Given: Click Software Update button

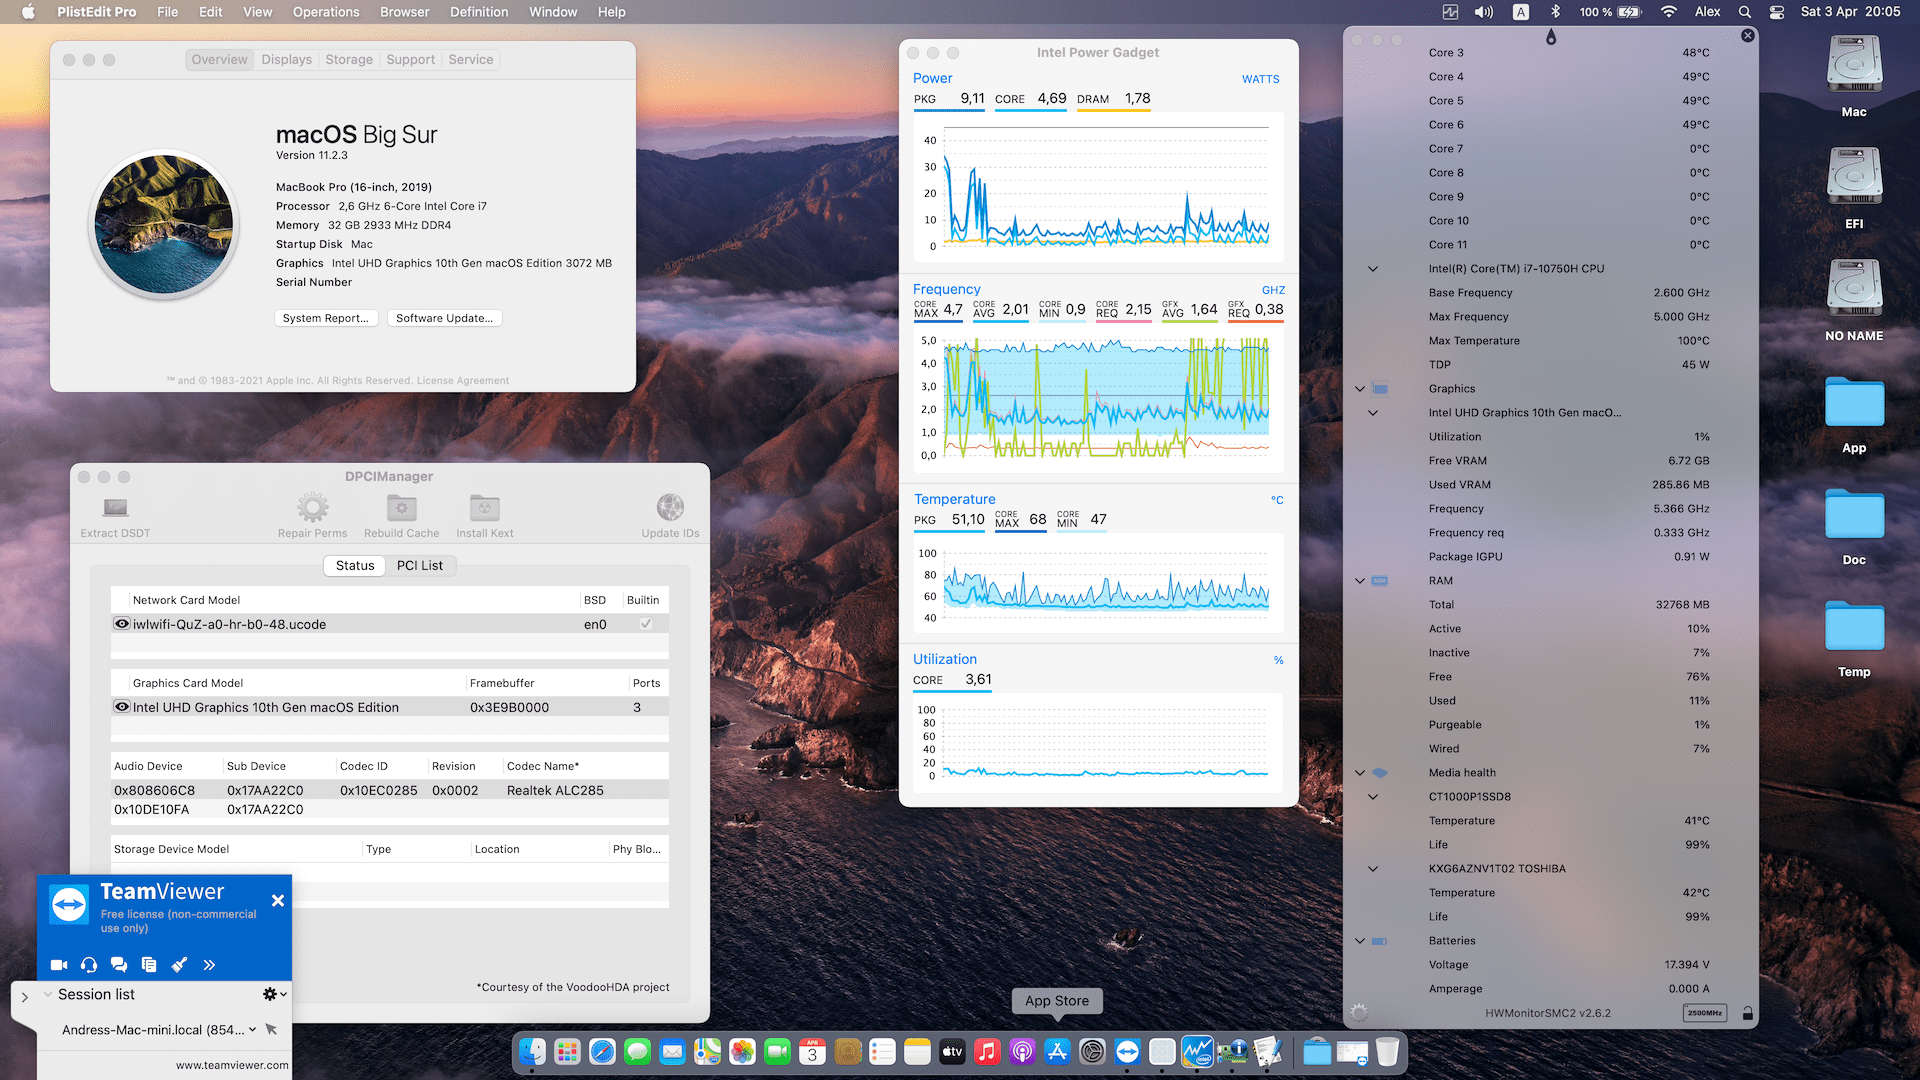Looking at the screenshot, I should tap(444, 318).
